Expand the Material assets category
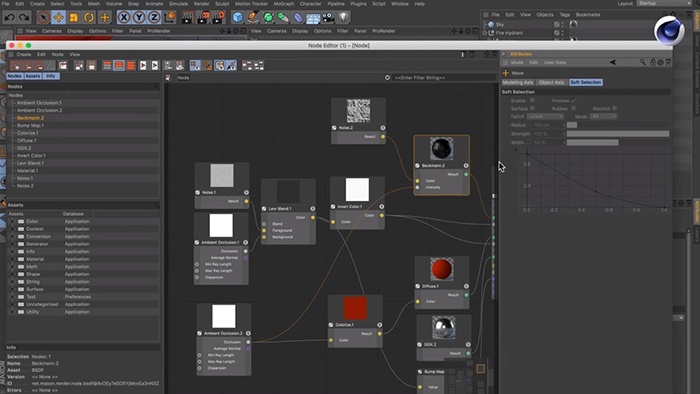The image size is (700, 394). [x=12, y=259]
